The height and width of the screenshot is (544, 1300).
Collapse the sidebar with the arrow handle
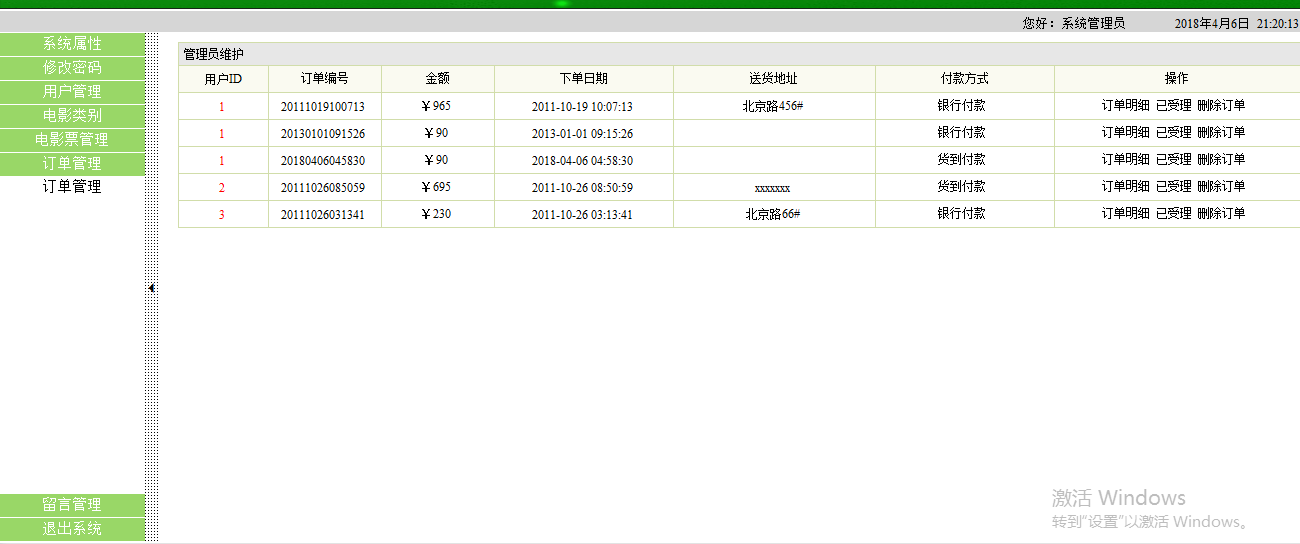[151, 288]
